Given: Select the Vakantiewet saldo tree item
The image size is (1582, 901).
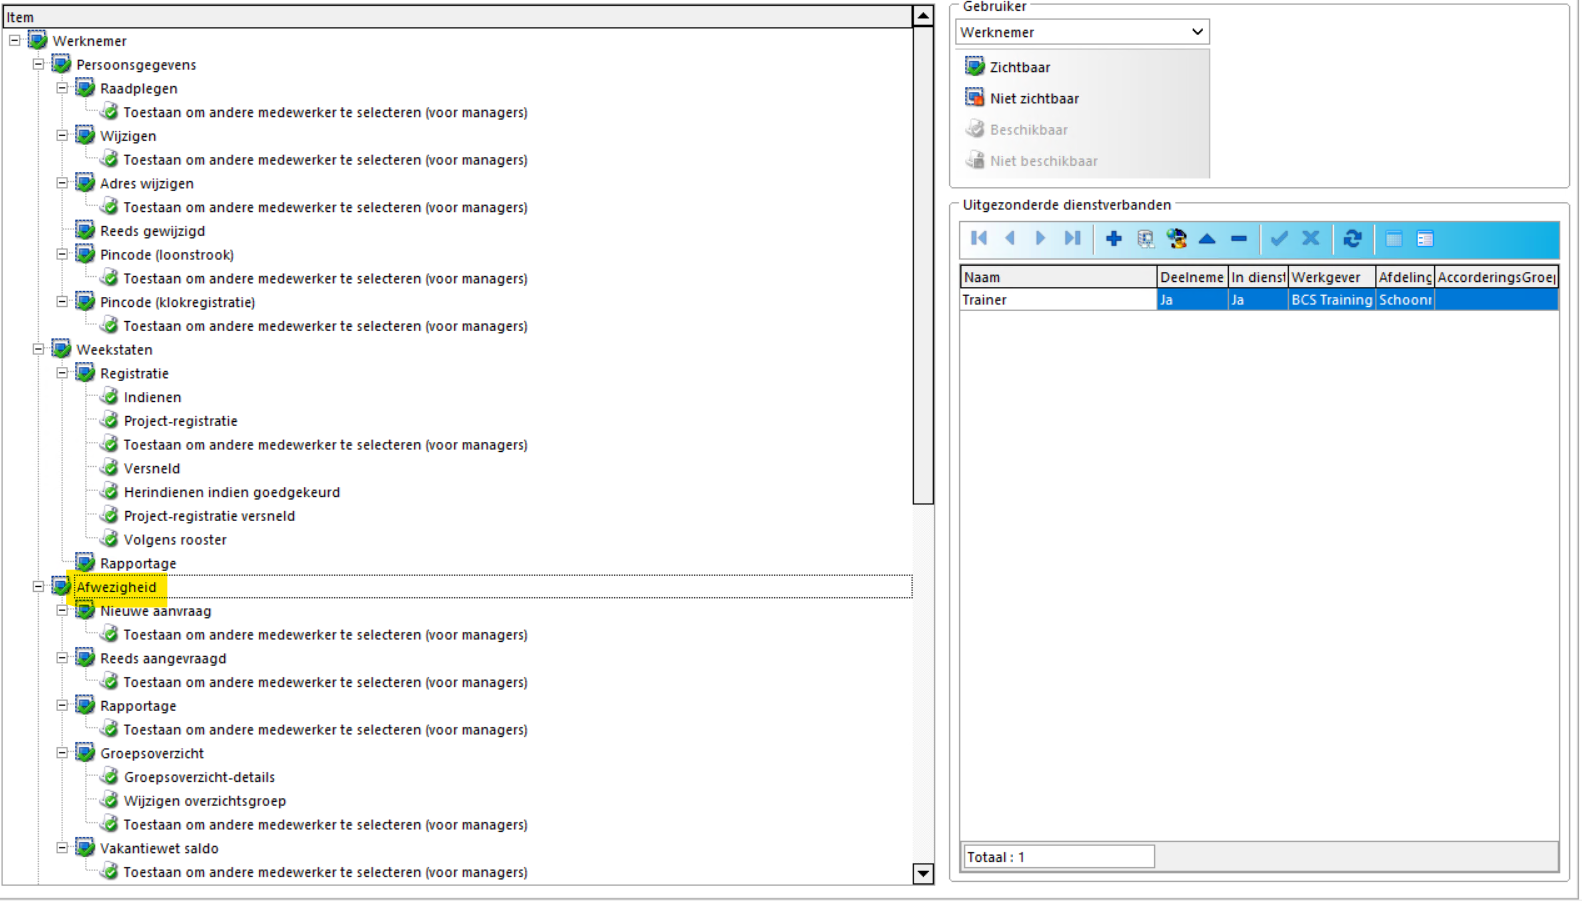Looking at the screenshot, I should (x=159, y=849).
